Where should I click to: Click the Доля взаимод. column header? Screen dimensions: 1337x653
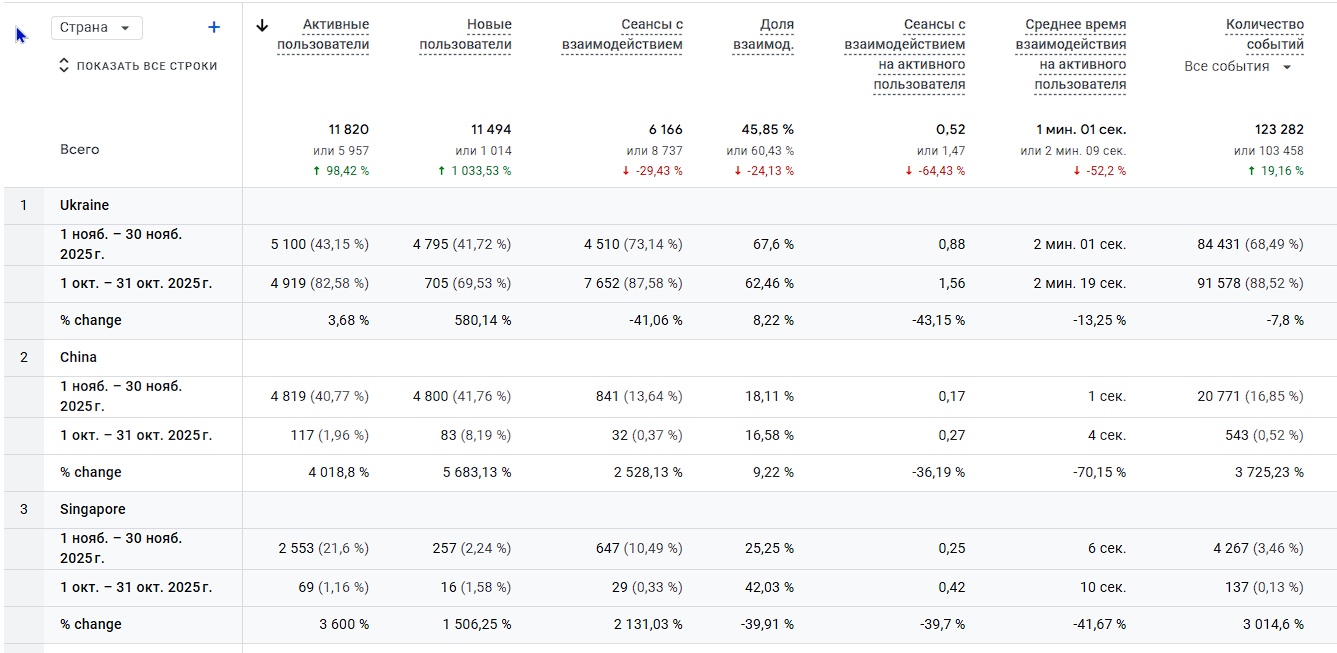[x=763, y=34]
